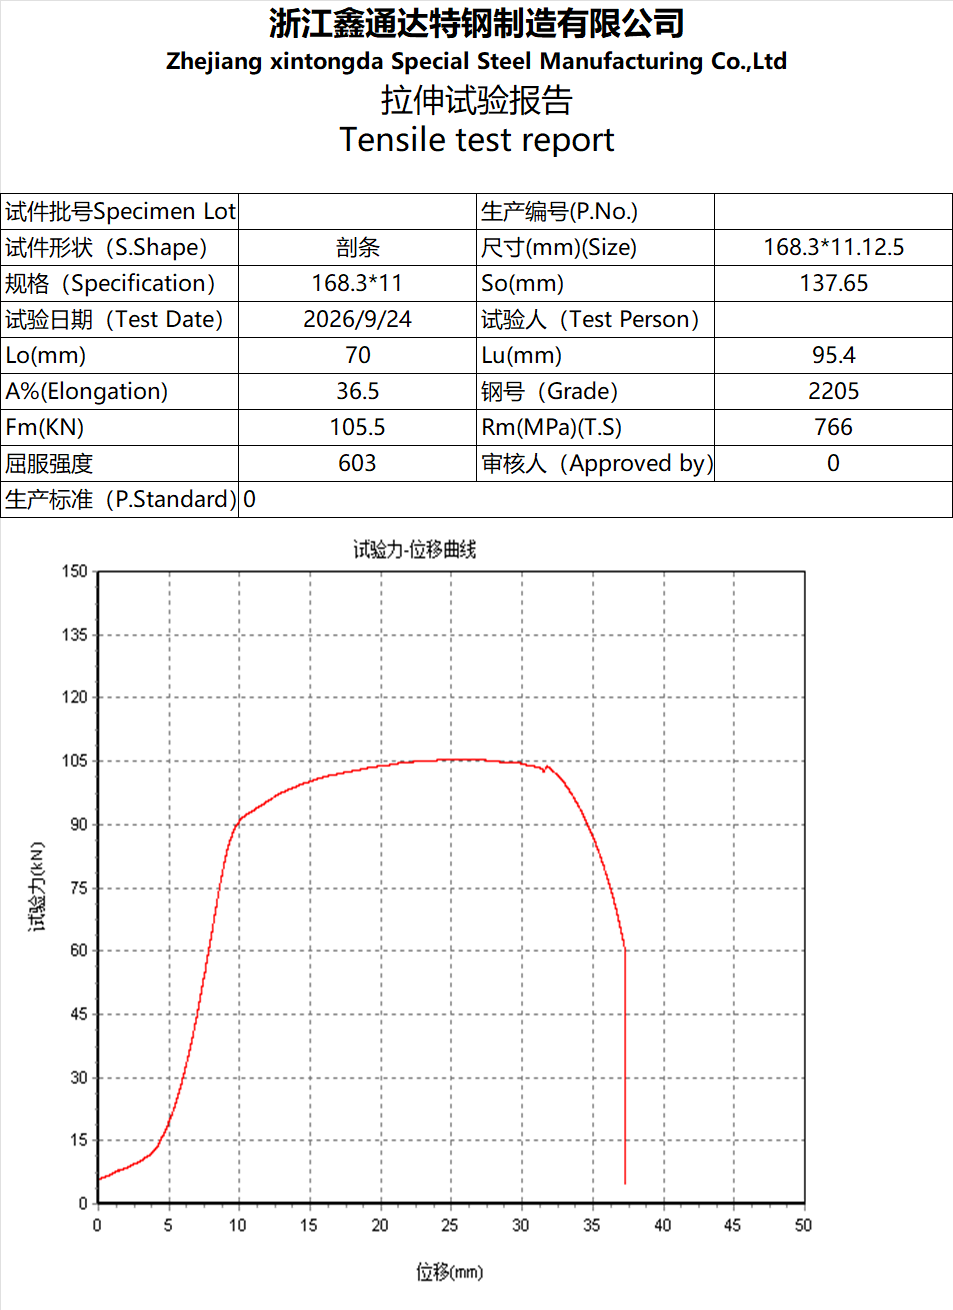Select the 'Rm(MPa)(T.S)' label cell

[595, 428]
